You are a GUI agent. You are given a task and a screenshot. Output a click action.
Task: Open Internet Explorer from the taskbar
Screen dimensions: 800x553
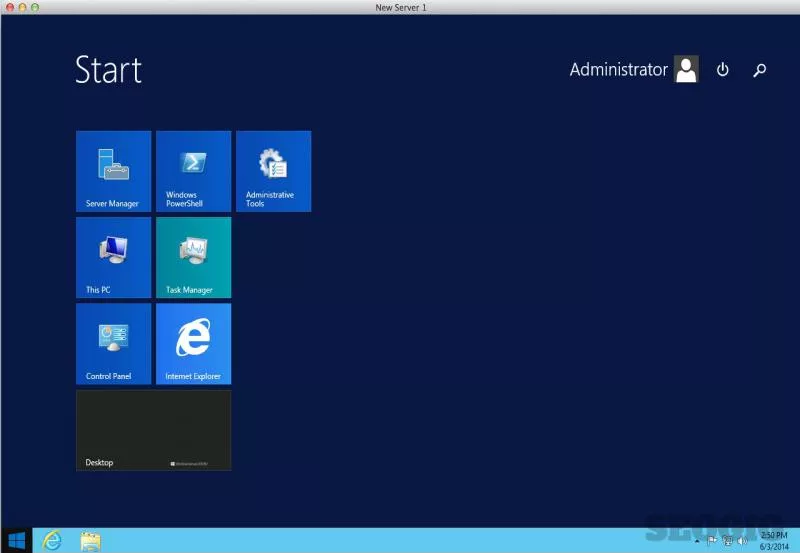point(52,540)
